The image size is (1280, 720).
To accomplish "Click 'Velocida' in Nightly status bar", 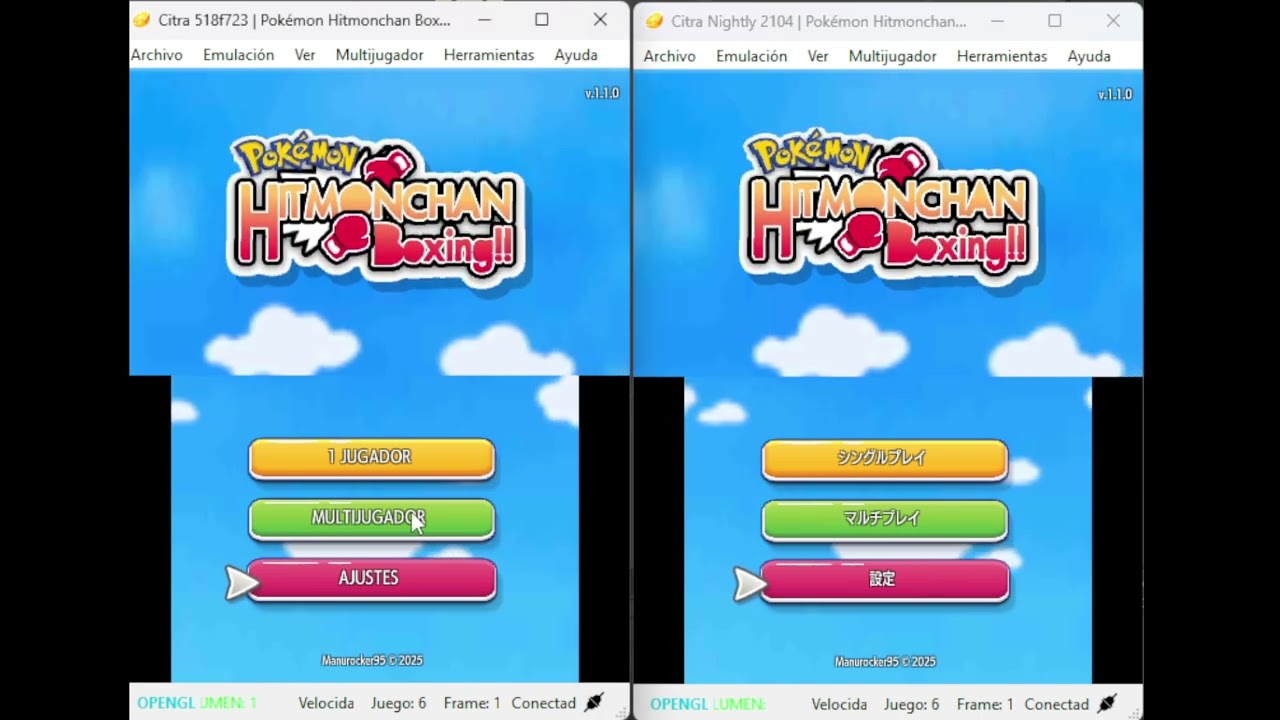I will tap(839, 704).
